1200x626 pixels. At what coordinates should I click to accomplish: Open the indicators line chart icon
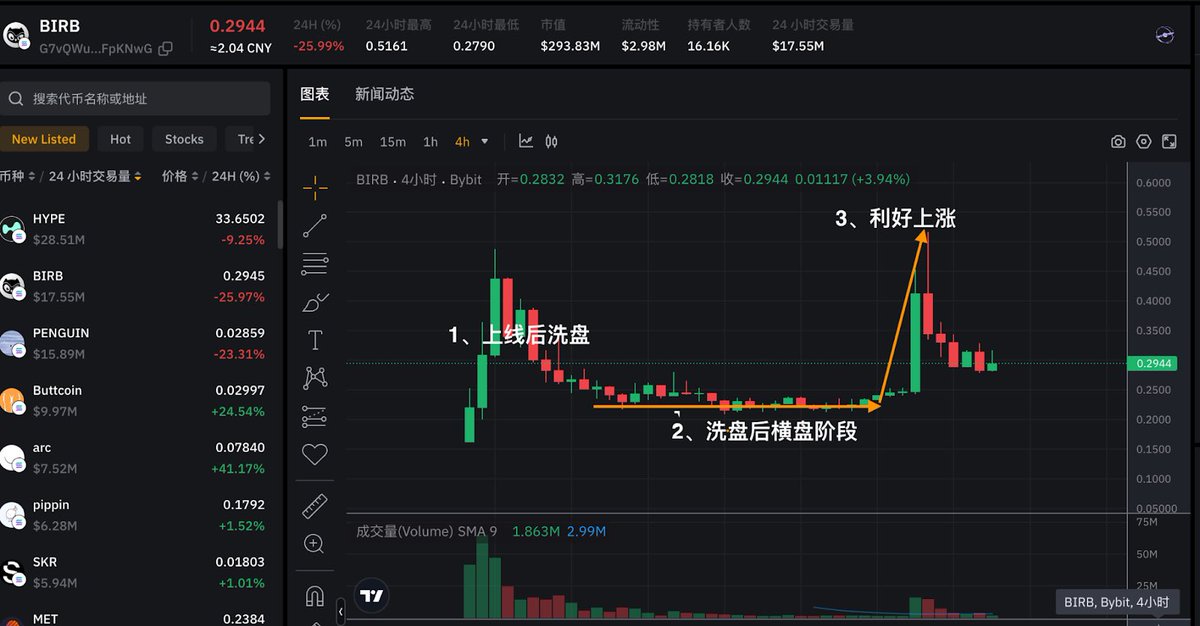coord(526,142)
